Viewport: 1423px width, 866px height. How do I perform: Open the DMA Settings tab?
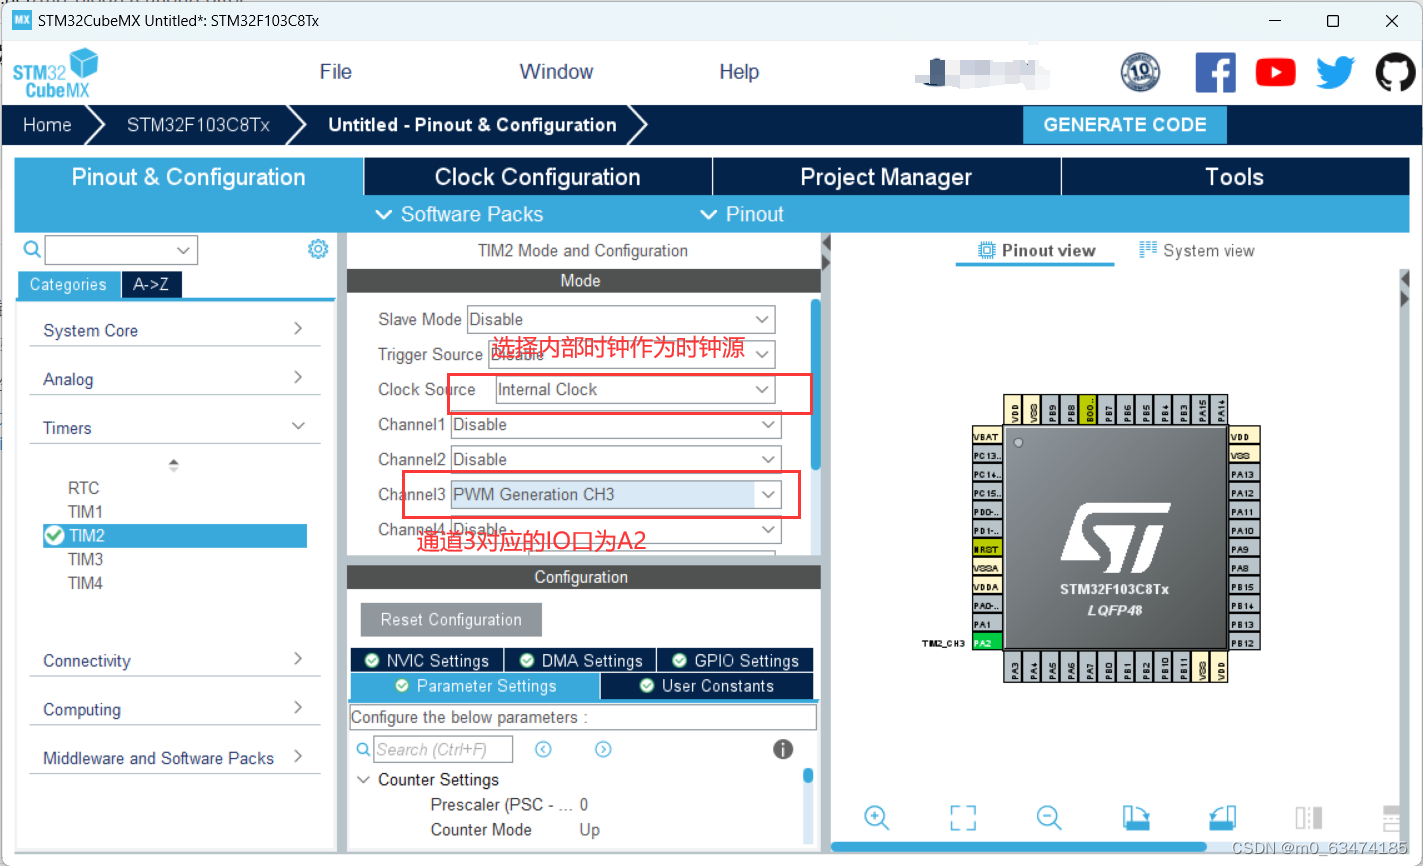click(581, 660)
